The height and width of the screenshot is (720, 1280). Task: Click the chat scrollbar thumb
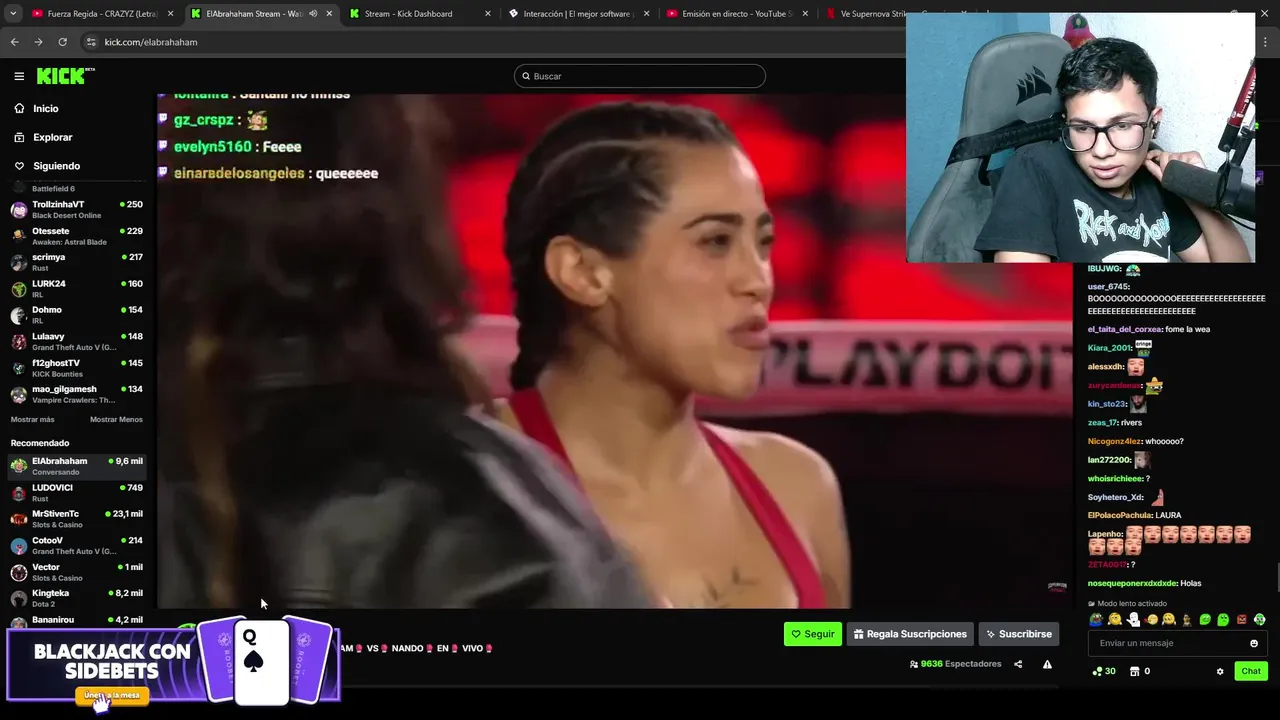(x=1277, y=578)
